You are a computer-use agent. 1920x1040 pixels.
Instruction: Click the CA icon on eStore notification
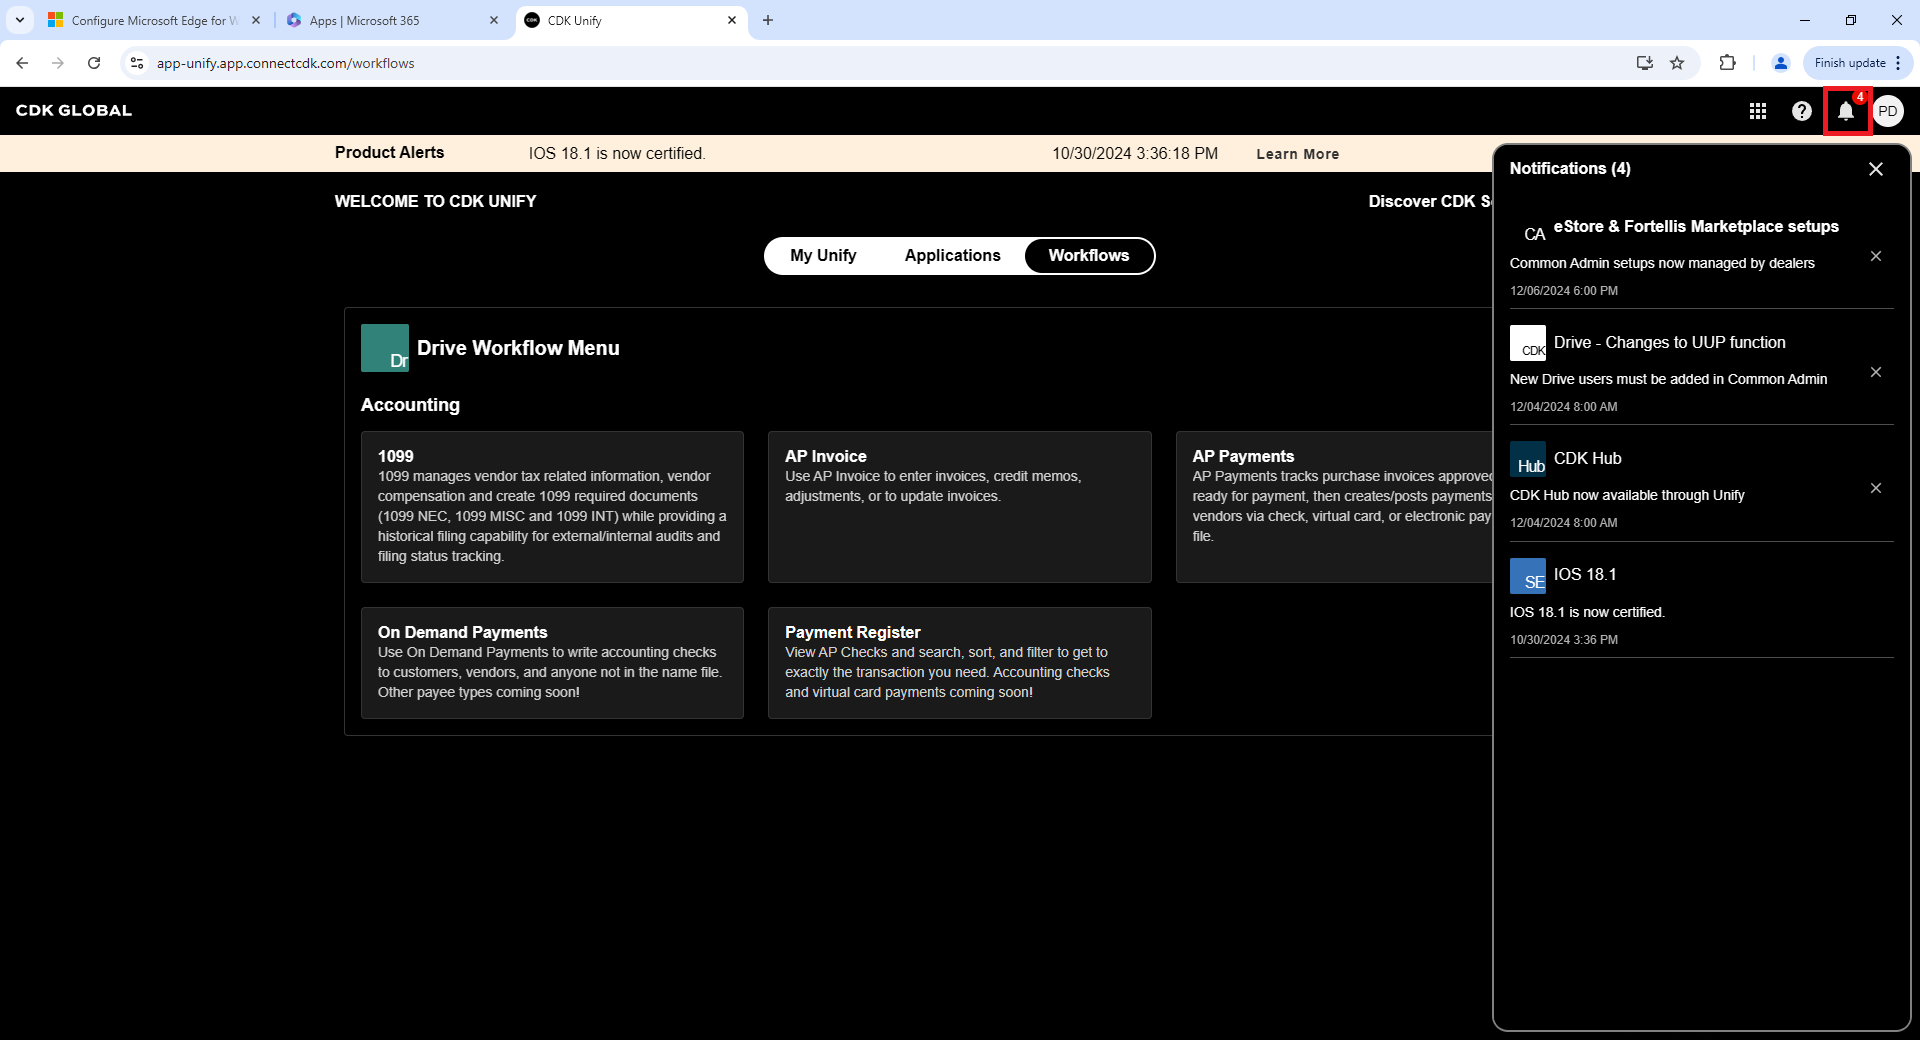pyautogui.click(x=1528, y=227)
